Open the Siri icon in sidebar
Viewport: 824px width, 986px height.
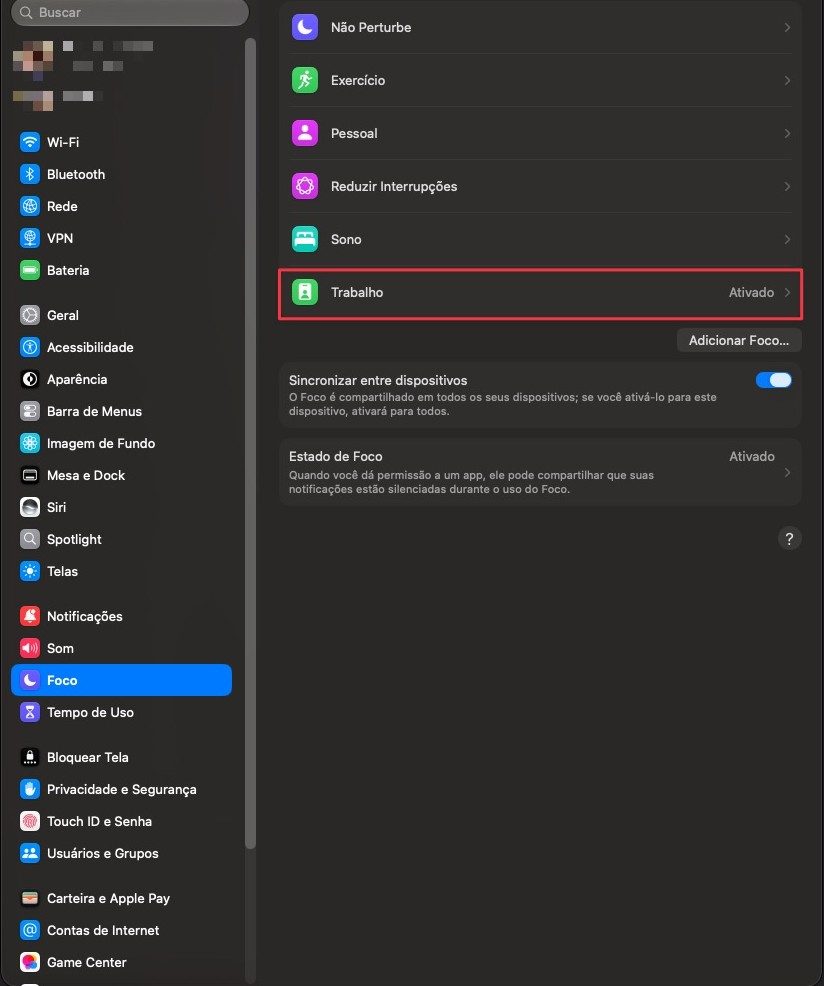(x=30, y=507)
